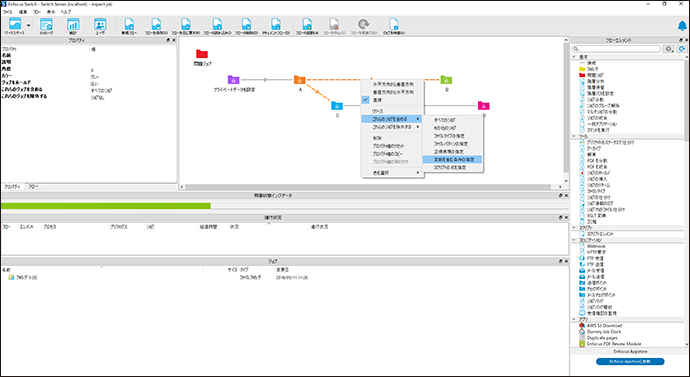This screenshot has width=690, height=377.
Task: Switch to the Flow tab below properties
Action: click(33, 187)
